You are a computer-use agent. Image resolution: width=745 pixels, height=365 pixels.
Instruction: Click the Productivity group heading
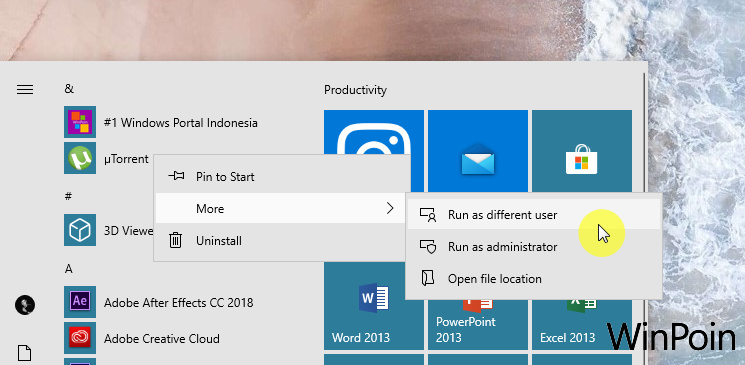355,90
